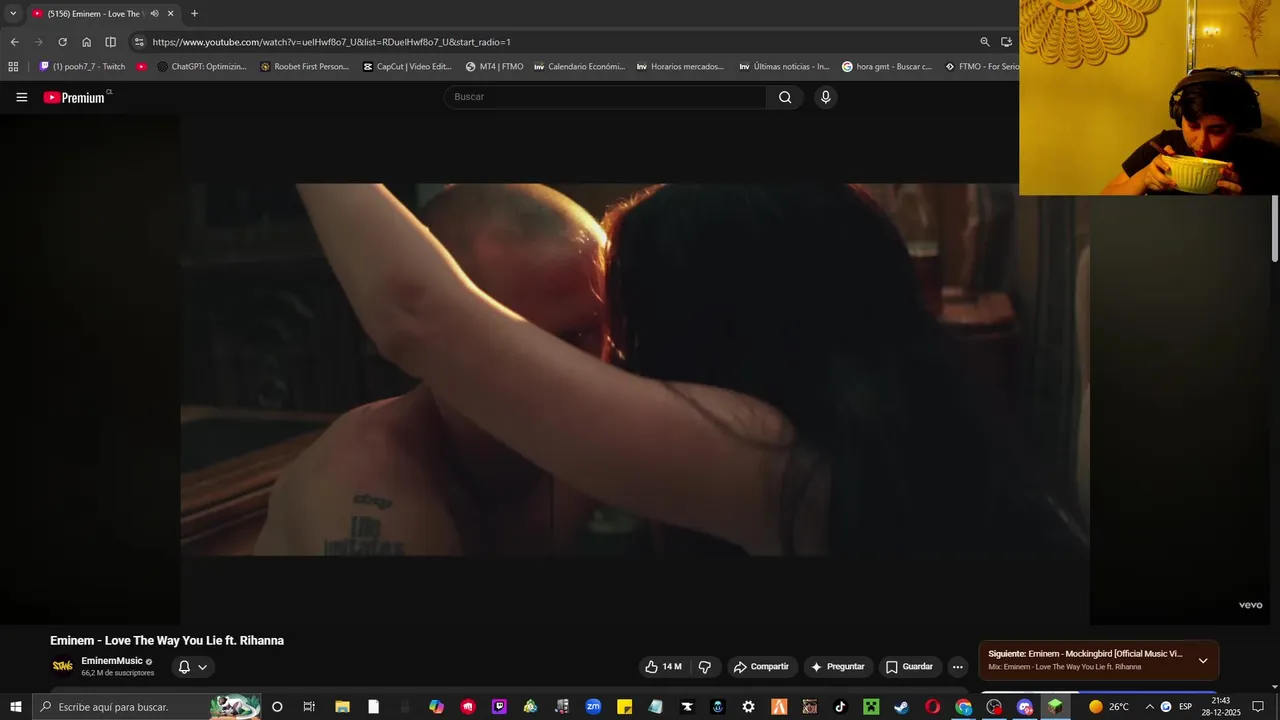1280x720 pixels.
Task: Open Calendario Económico bookmark
Action: click(580, 67)
